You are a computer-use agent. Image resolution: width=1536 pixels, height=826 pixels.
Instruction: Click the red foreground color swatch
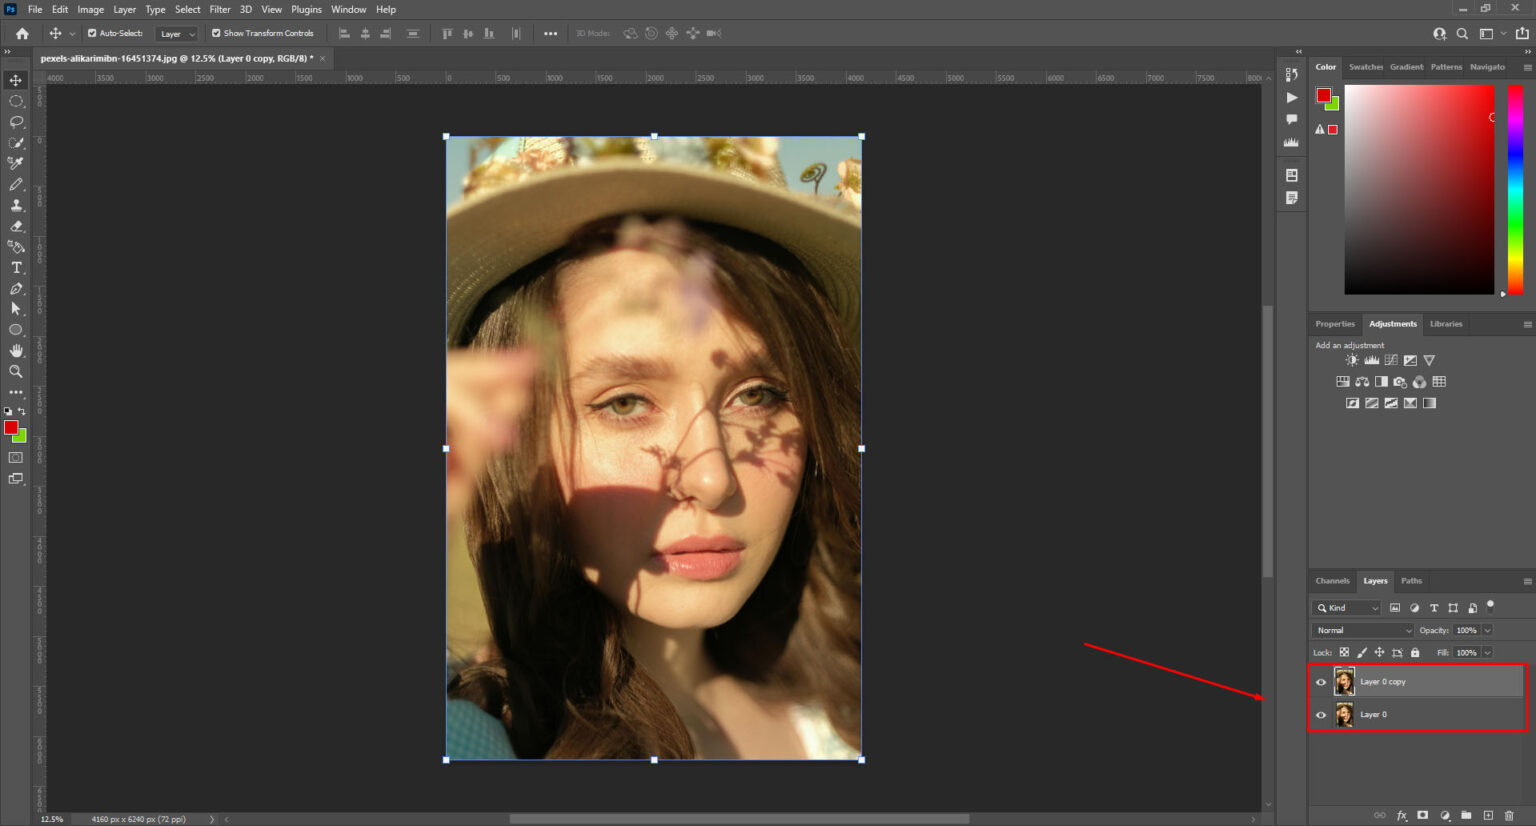(x=13, y=428)
